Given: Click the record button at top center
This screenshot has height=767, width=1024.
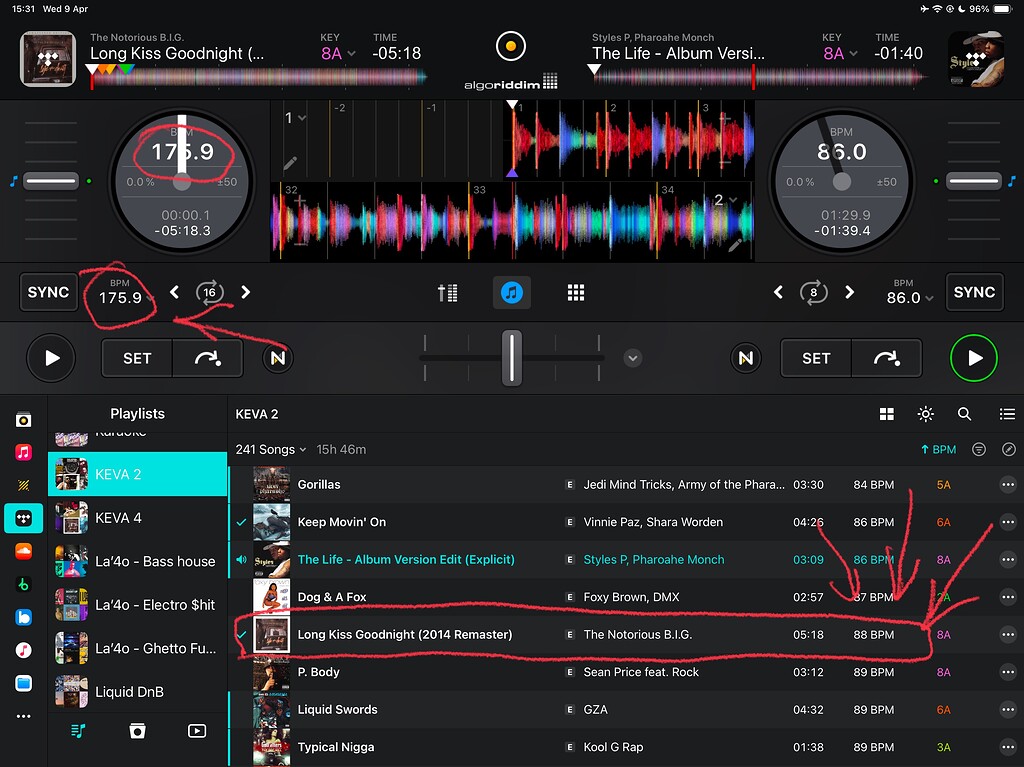Looking at the screenshot, I should [511, 46].
